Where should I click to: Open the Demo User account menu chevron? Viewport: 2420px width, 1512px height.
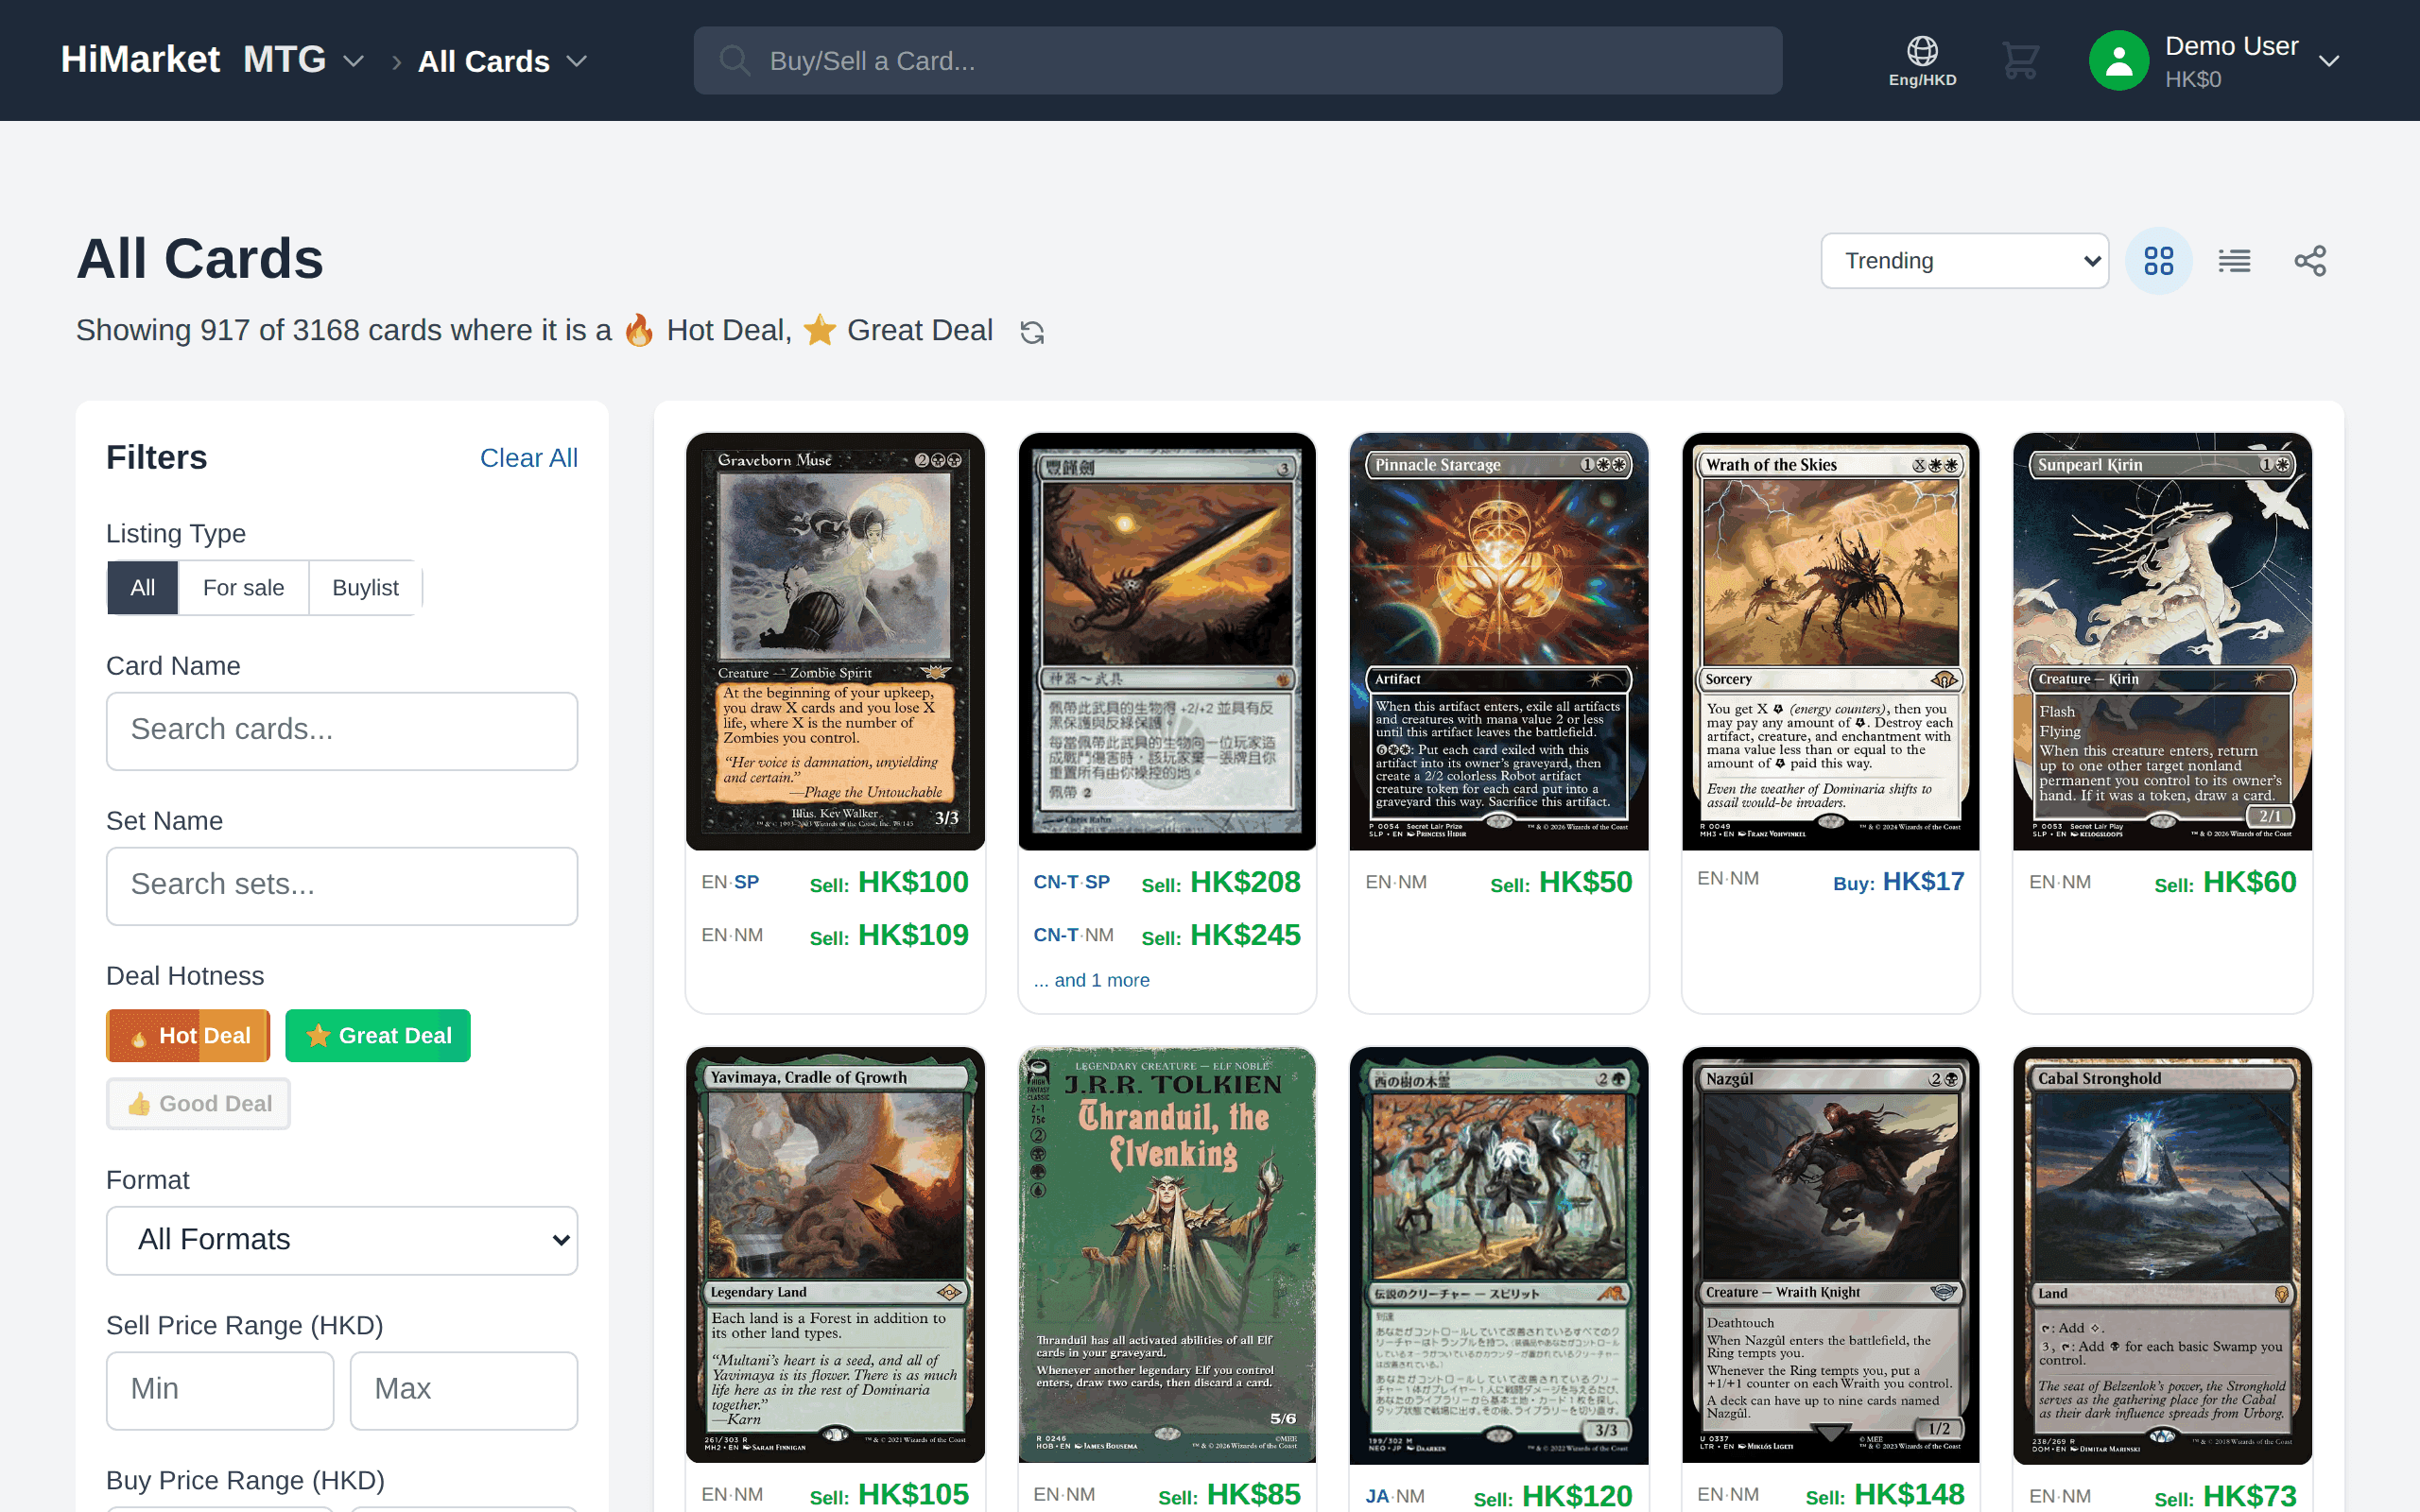point(2328,61)
